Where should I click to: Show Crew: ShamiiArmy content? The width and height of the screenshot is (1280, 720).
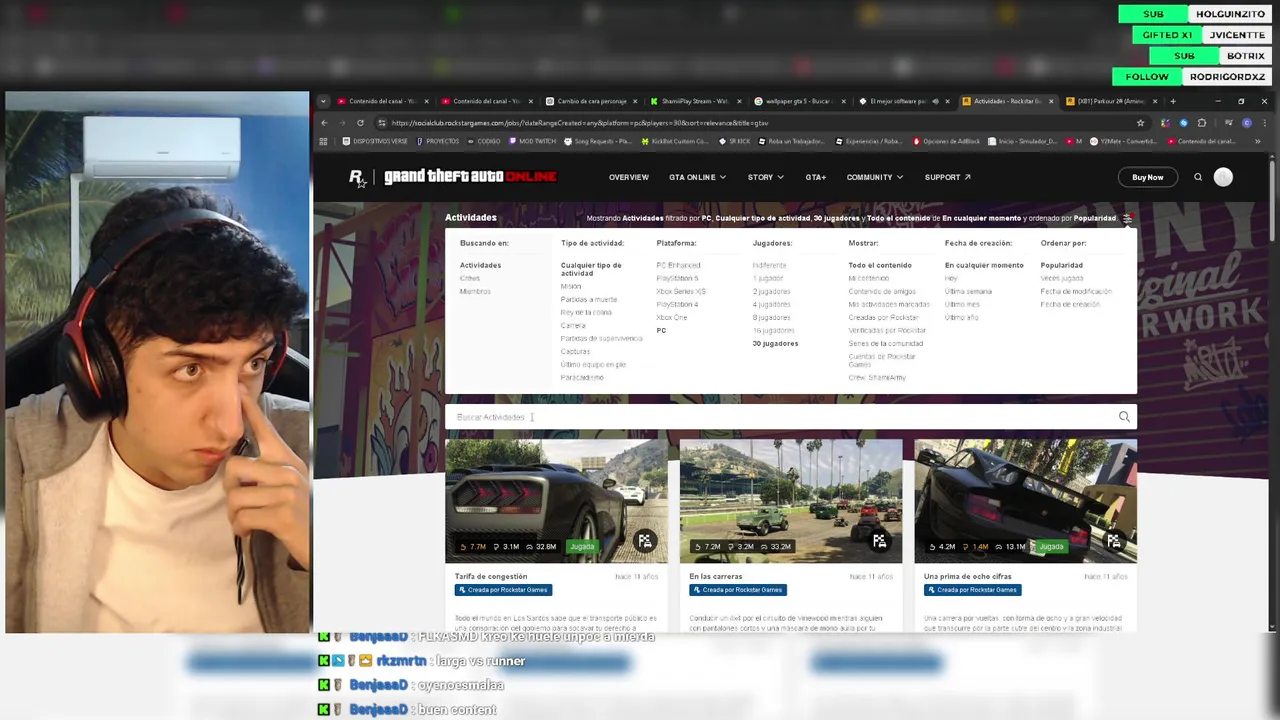(x=877, y=377)
